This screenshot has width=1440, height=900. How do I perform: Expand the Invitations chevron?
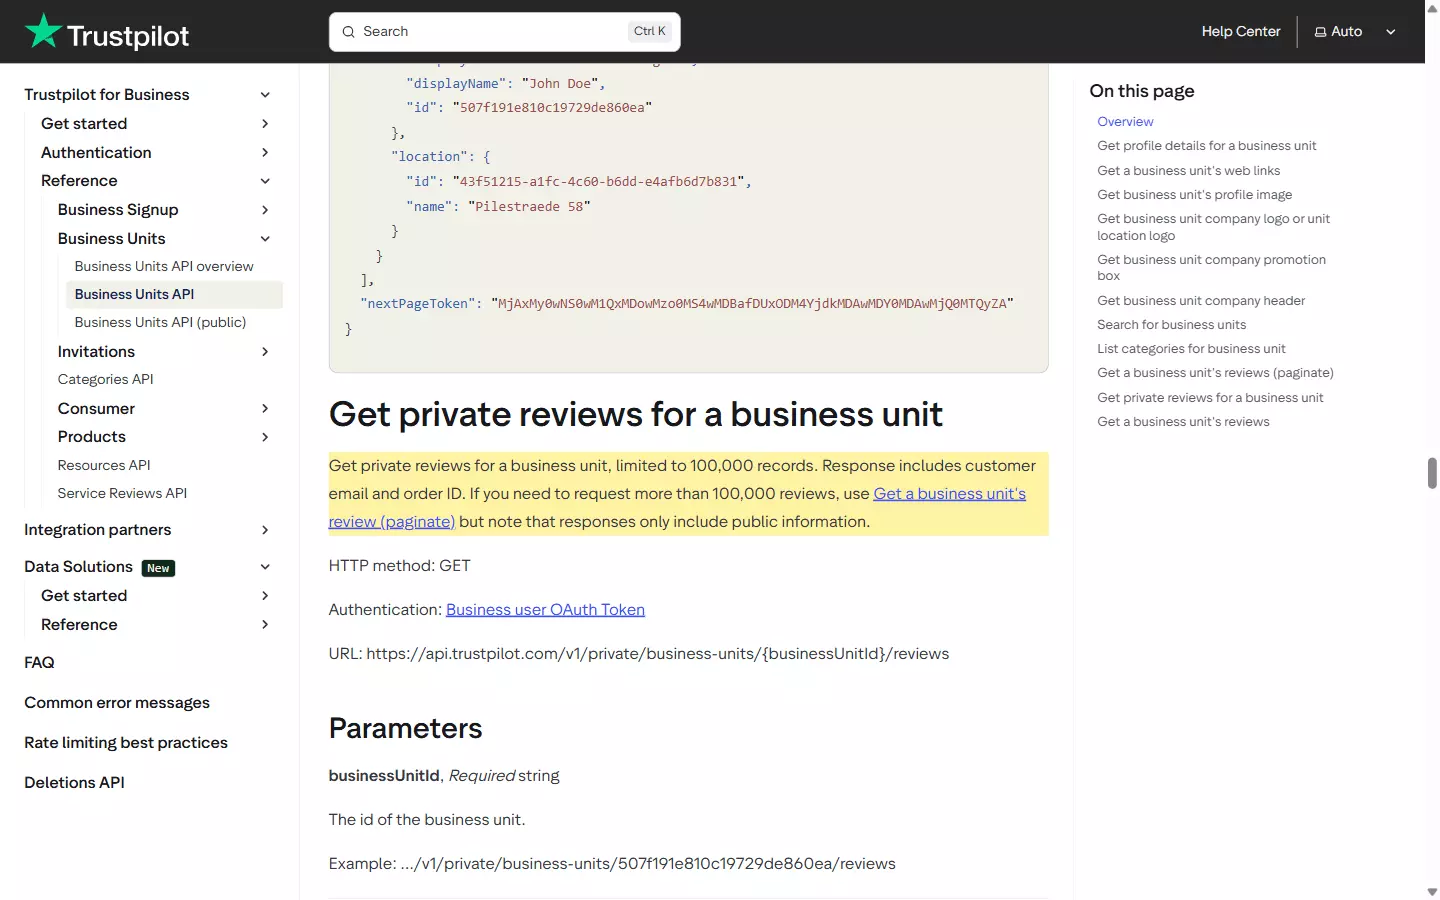pyautogui.click(x=265, y=352)
